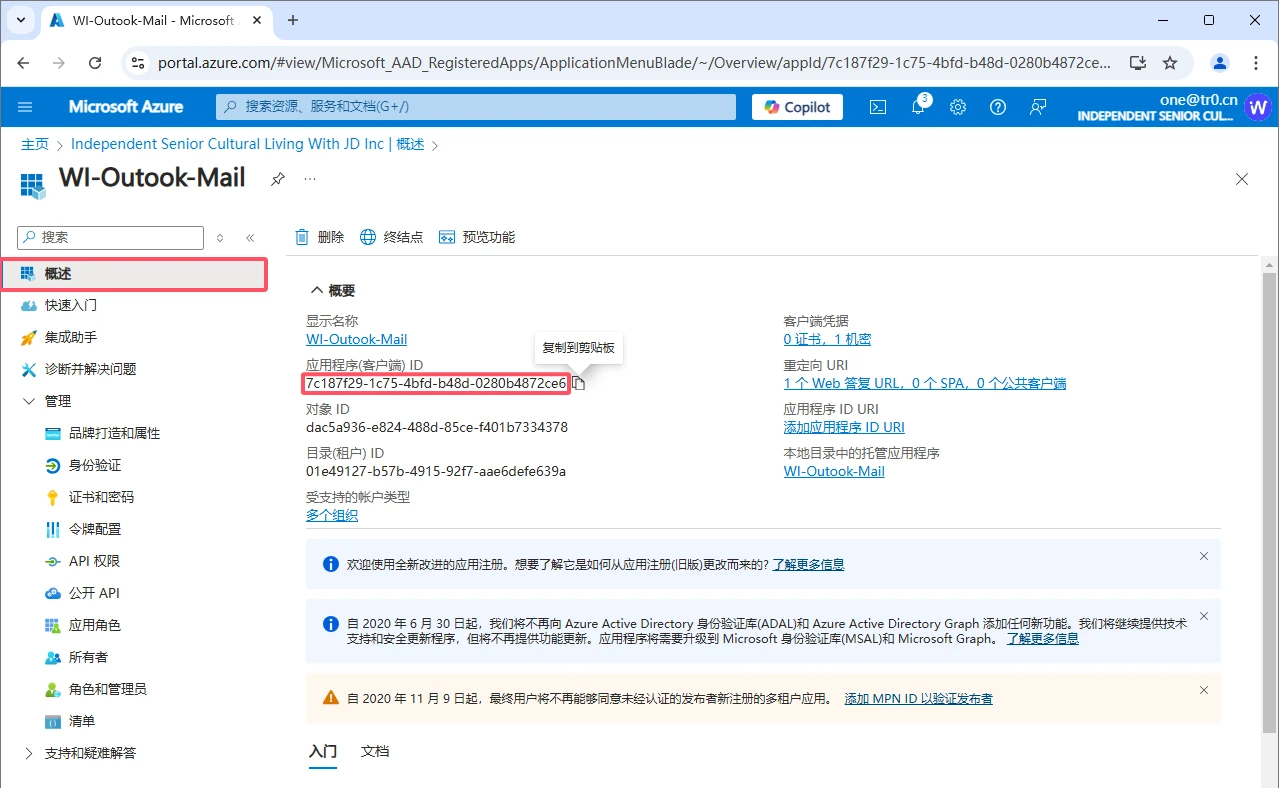Expand 支持和疑难解答 in the sidebar
Screen dimensions: 1279x788
(x=28, y=753)
